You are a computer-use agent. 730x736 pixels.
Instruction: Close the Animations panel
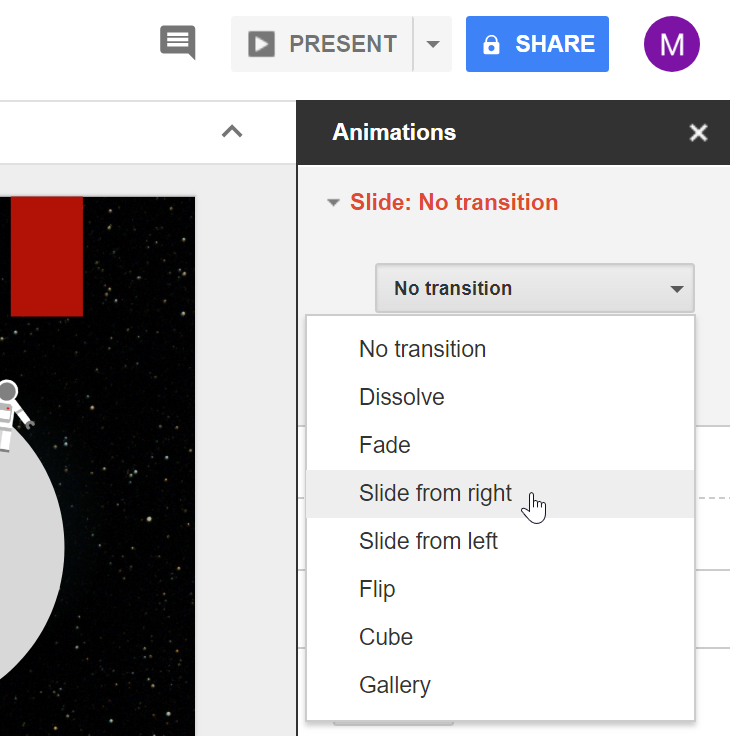(x=698, y=133)
